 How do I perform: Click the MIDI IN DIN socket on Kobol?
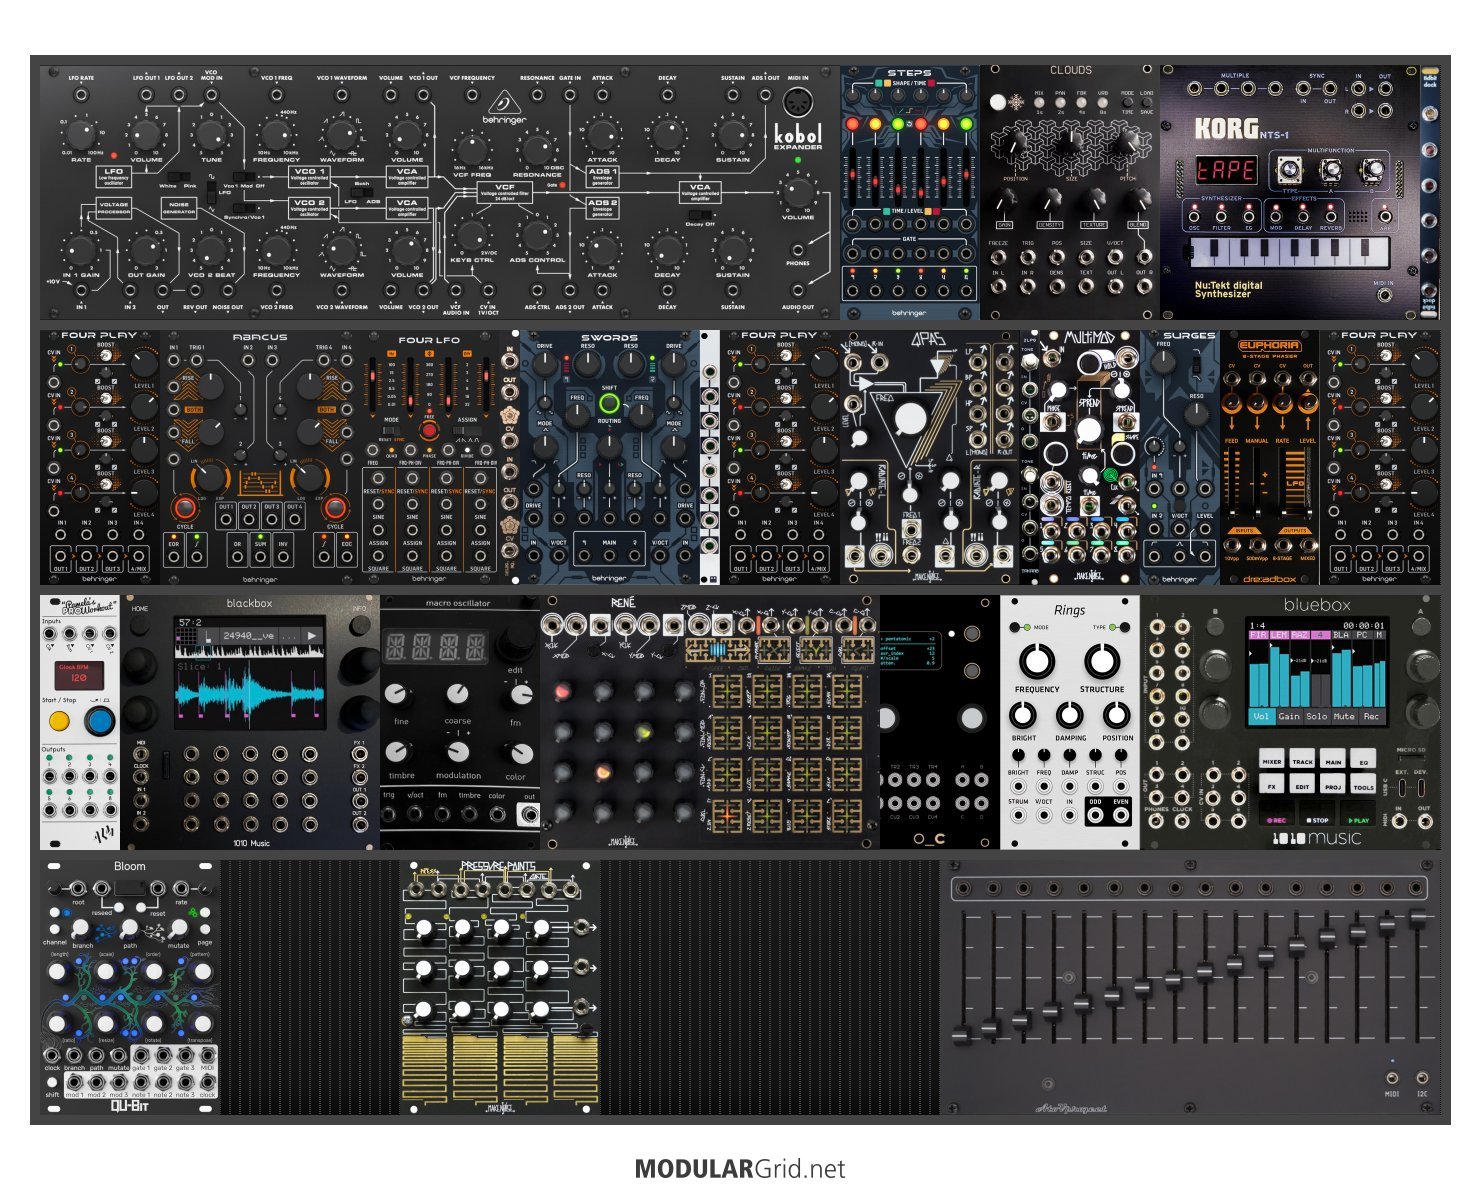click(798, 104)
